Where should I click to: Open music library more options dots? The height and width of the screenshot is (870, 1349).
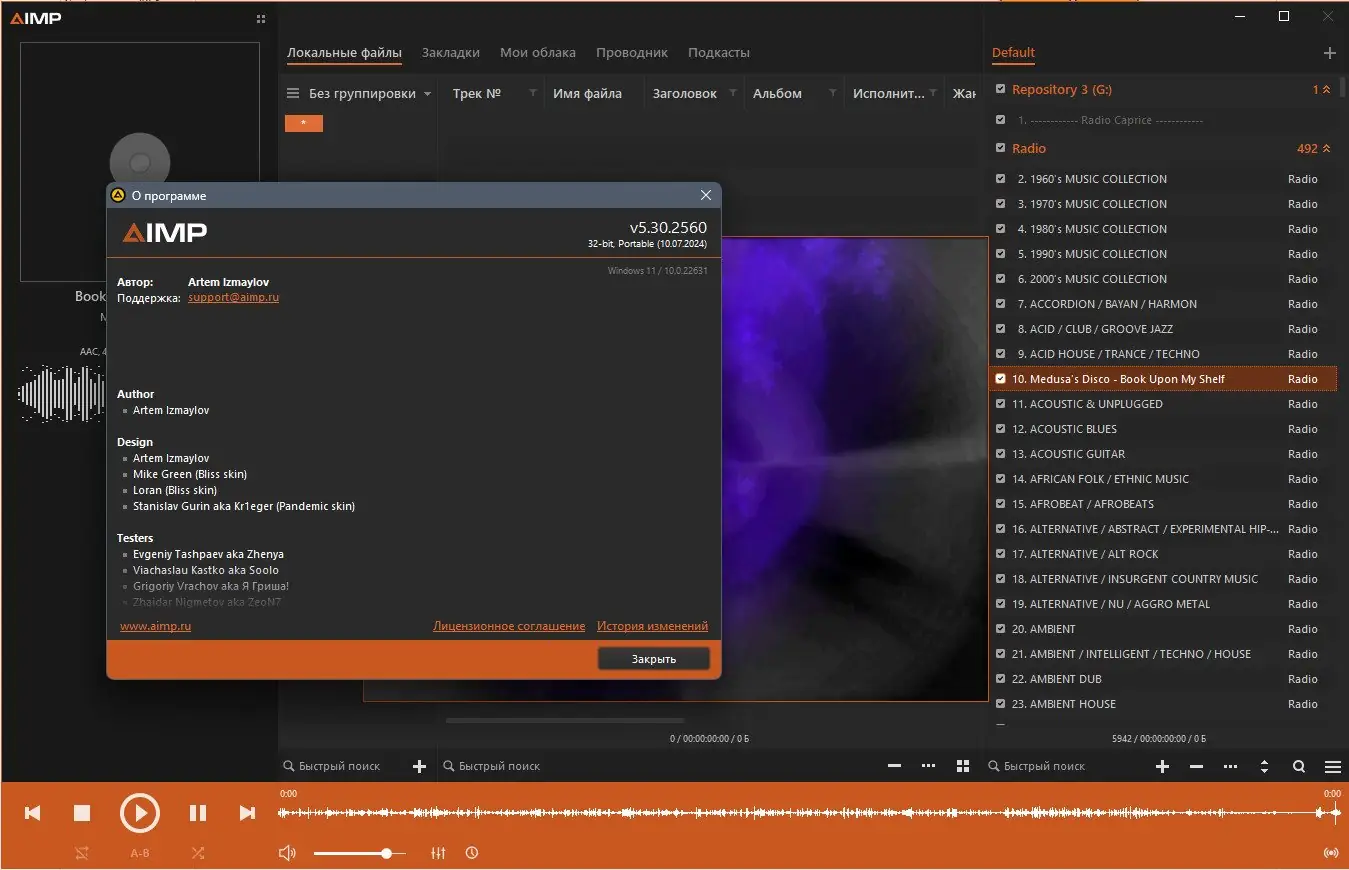click(928, 766)
